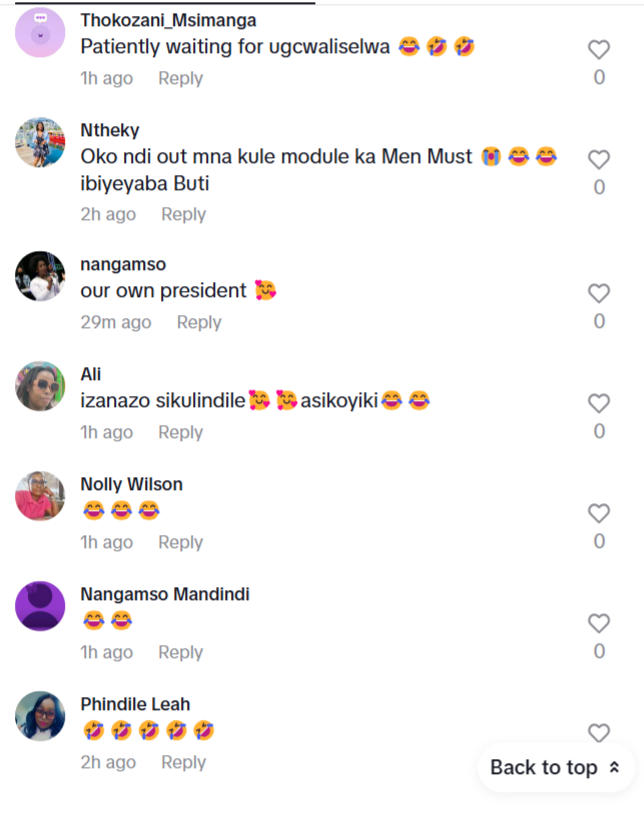Reply to Ali's comment
The width and height of the screenshot is (644, 814).
[180, 432]
